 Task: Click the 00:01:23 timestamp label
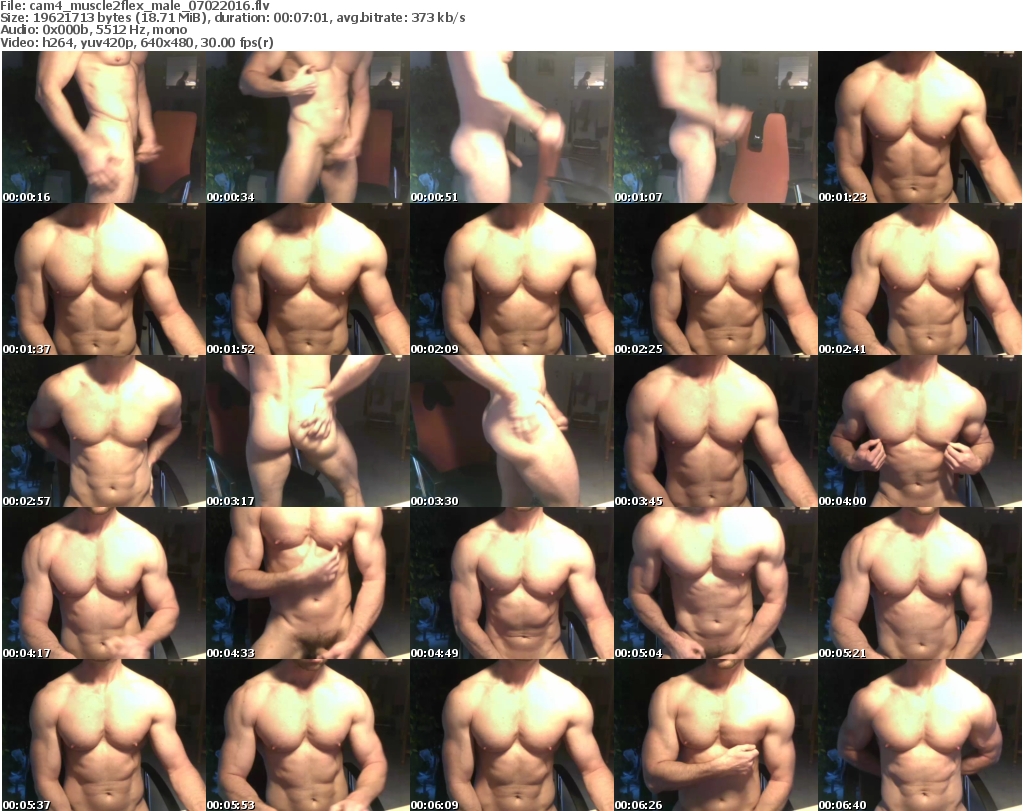coord(842,197)
